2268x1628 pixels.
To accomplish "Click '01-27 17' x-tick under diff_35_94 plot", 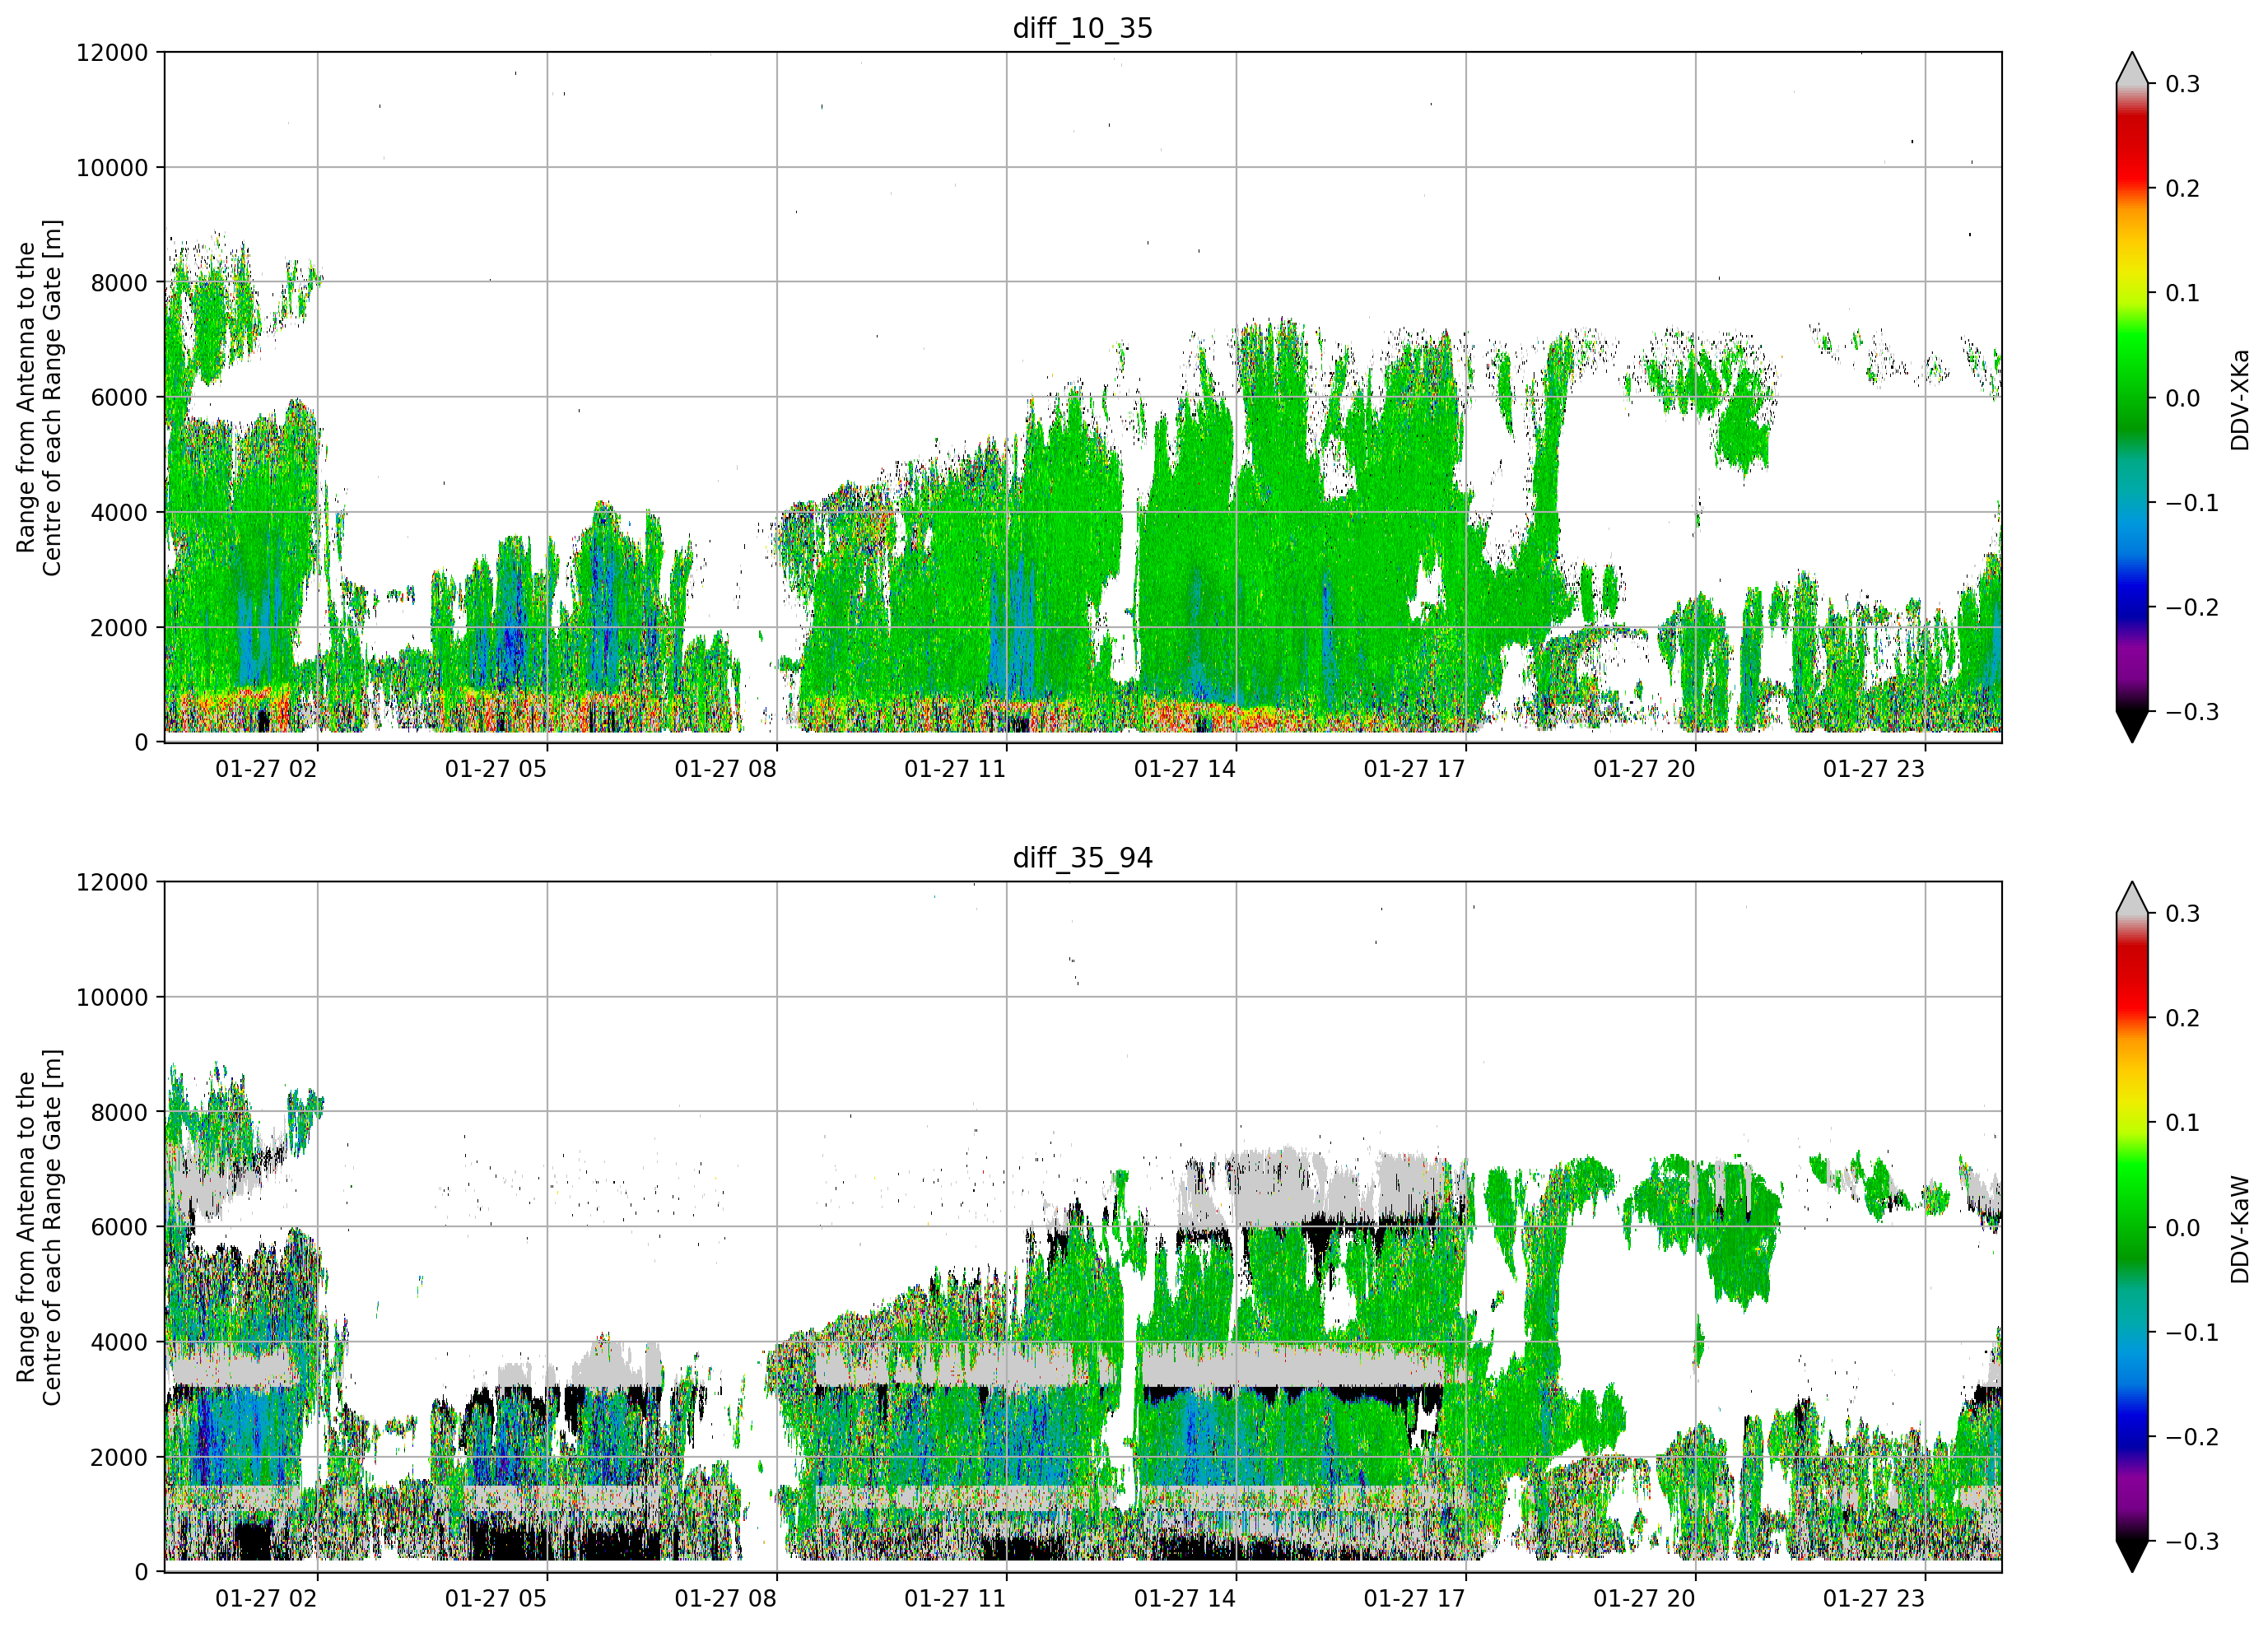I will [x=1415, y=1599].
